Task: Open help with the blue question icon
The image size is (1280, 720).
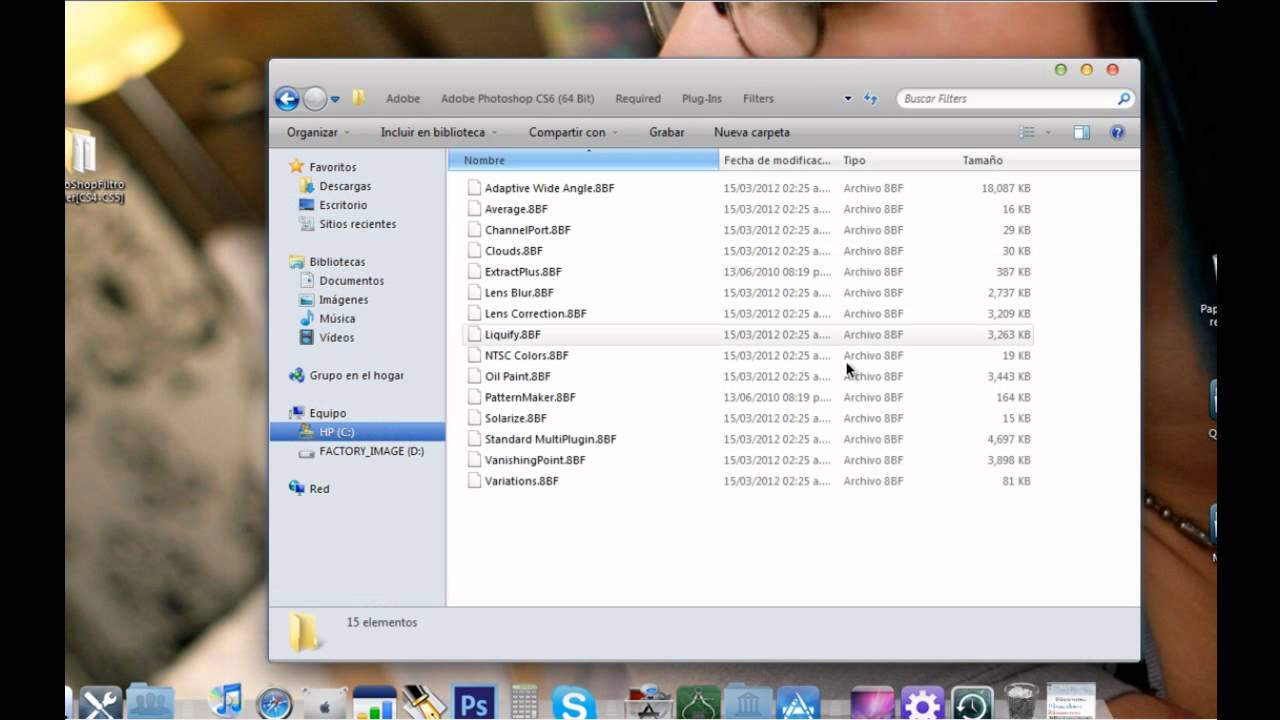Action: 1117,132
